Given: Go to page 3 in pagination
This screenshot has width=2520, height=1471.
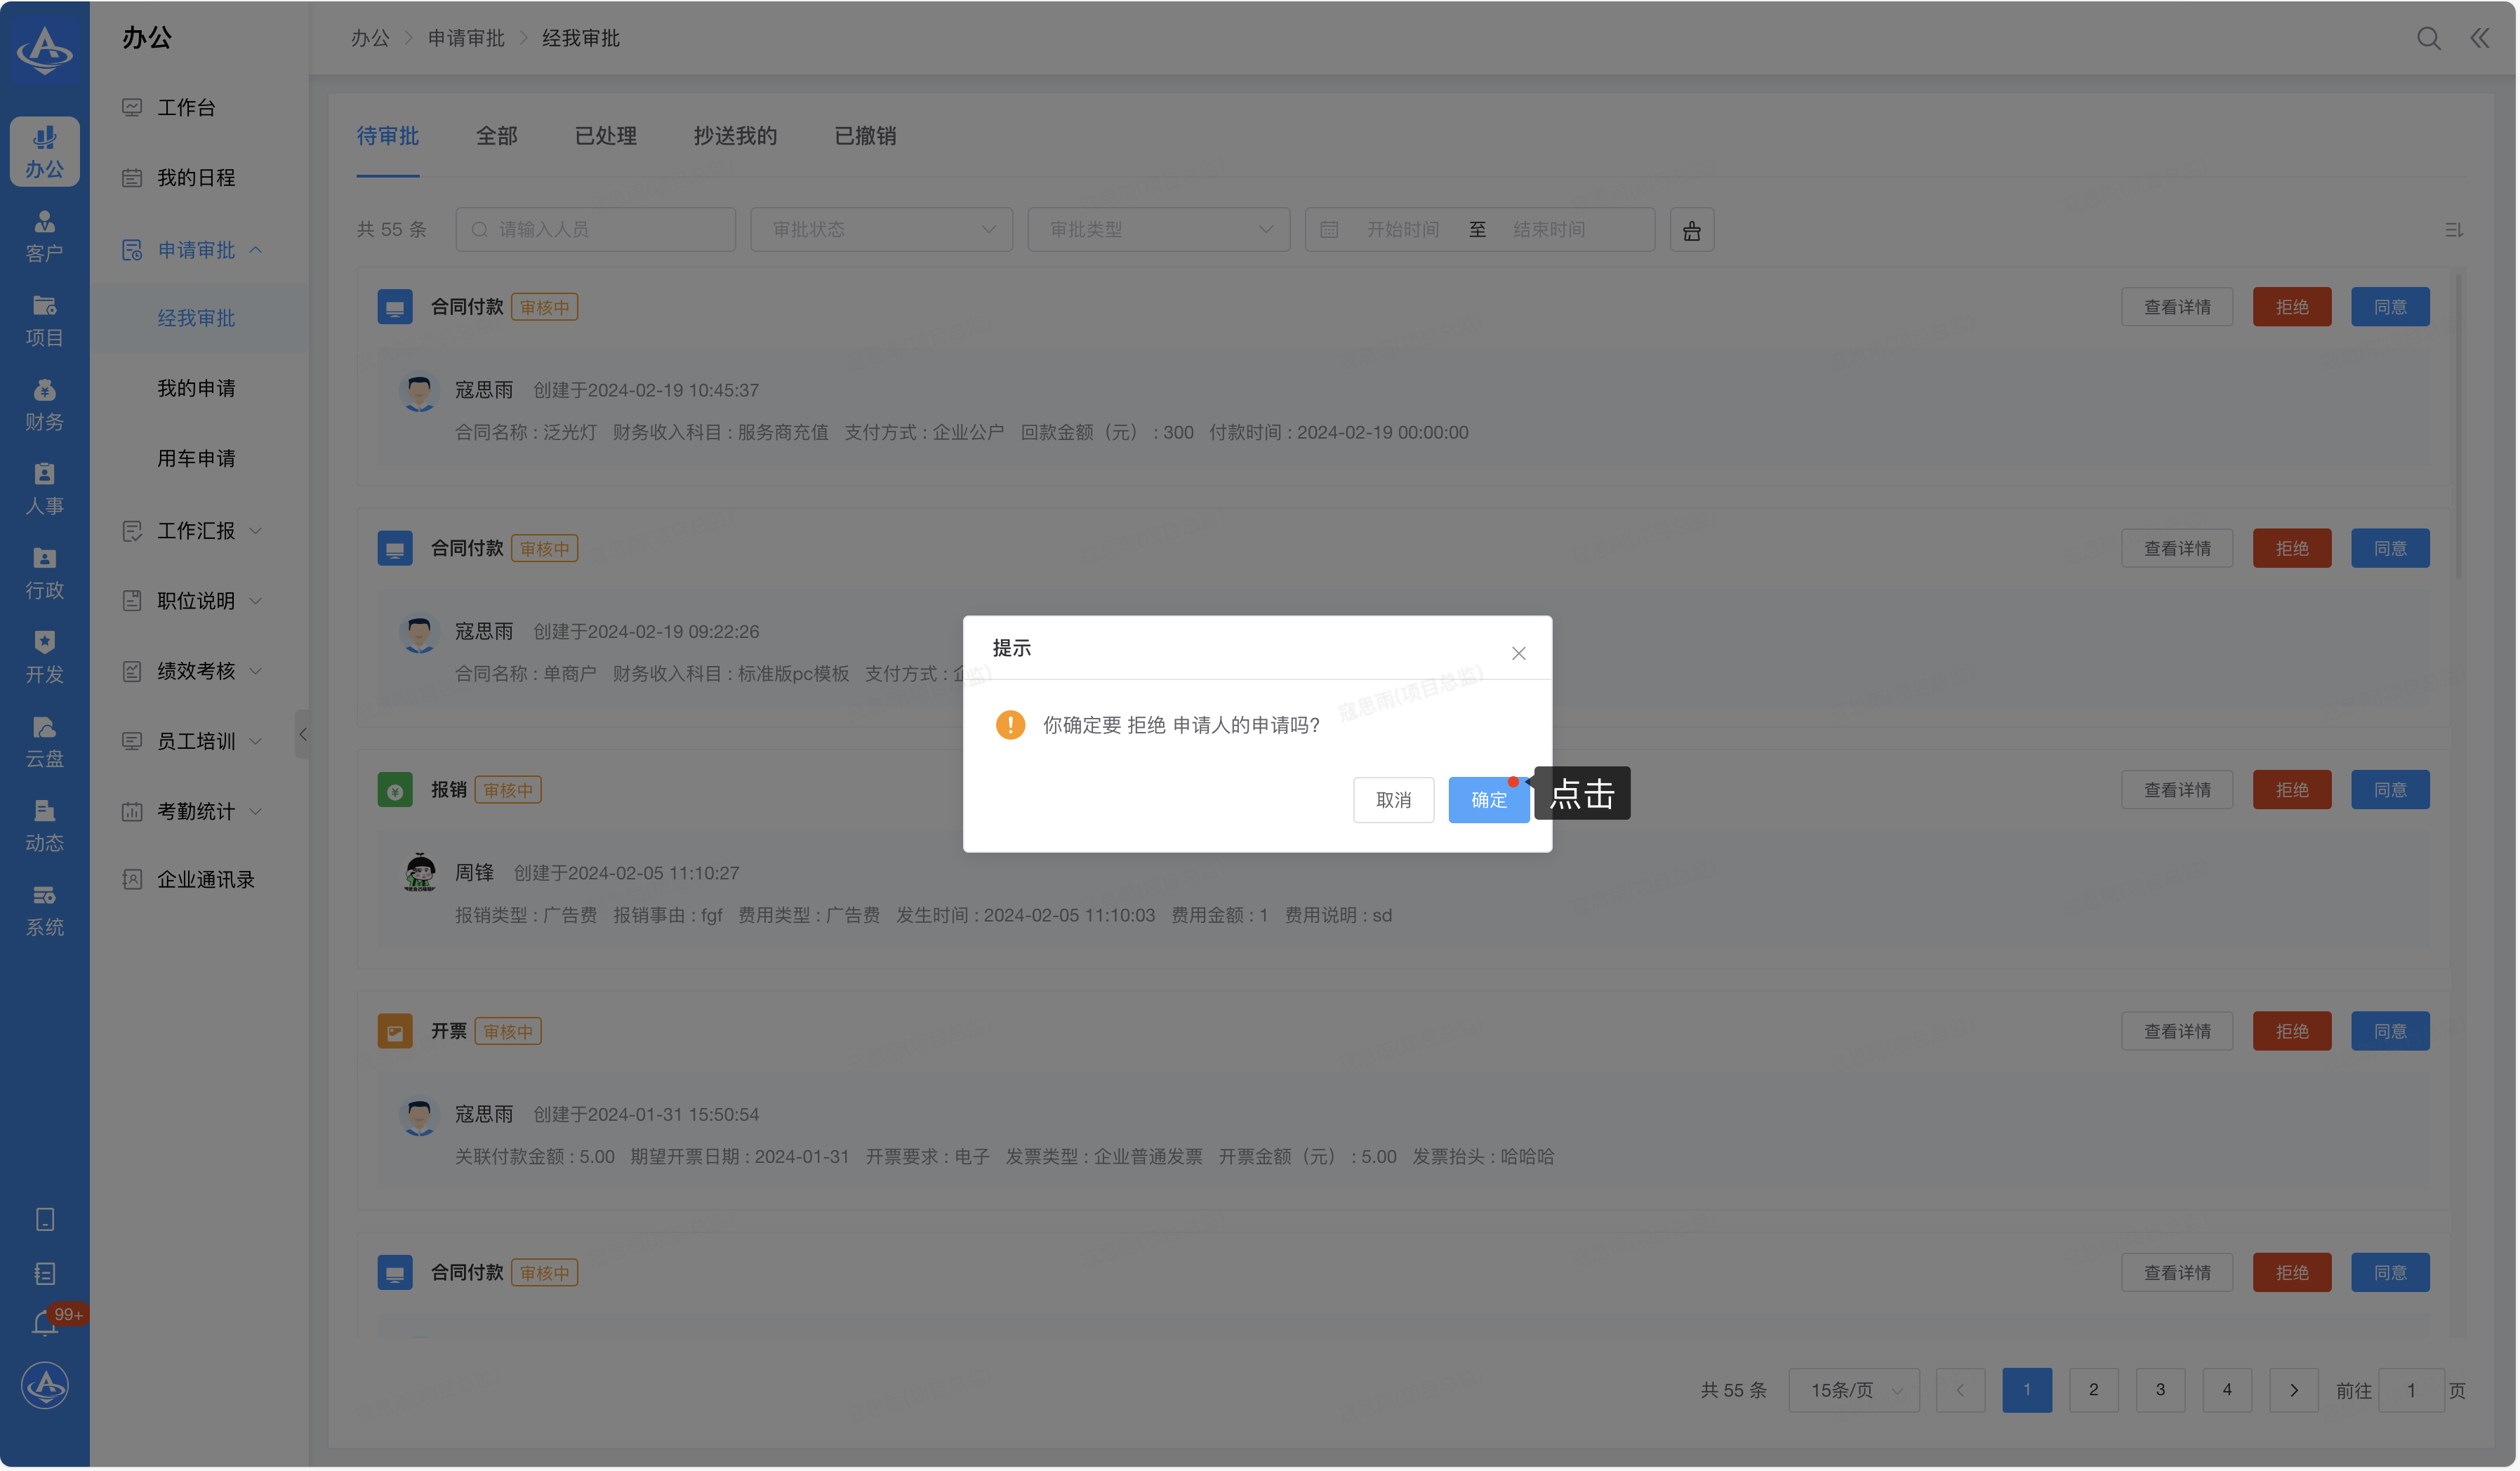Looking at the screenshot, I should [2160, 1391].
